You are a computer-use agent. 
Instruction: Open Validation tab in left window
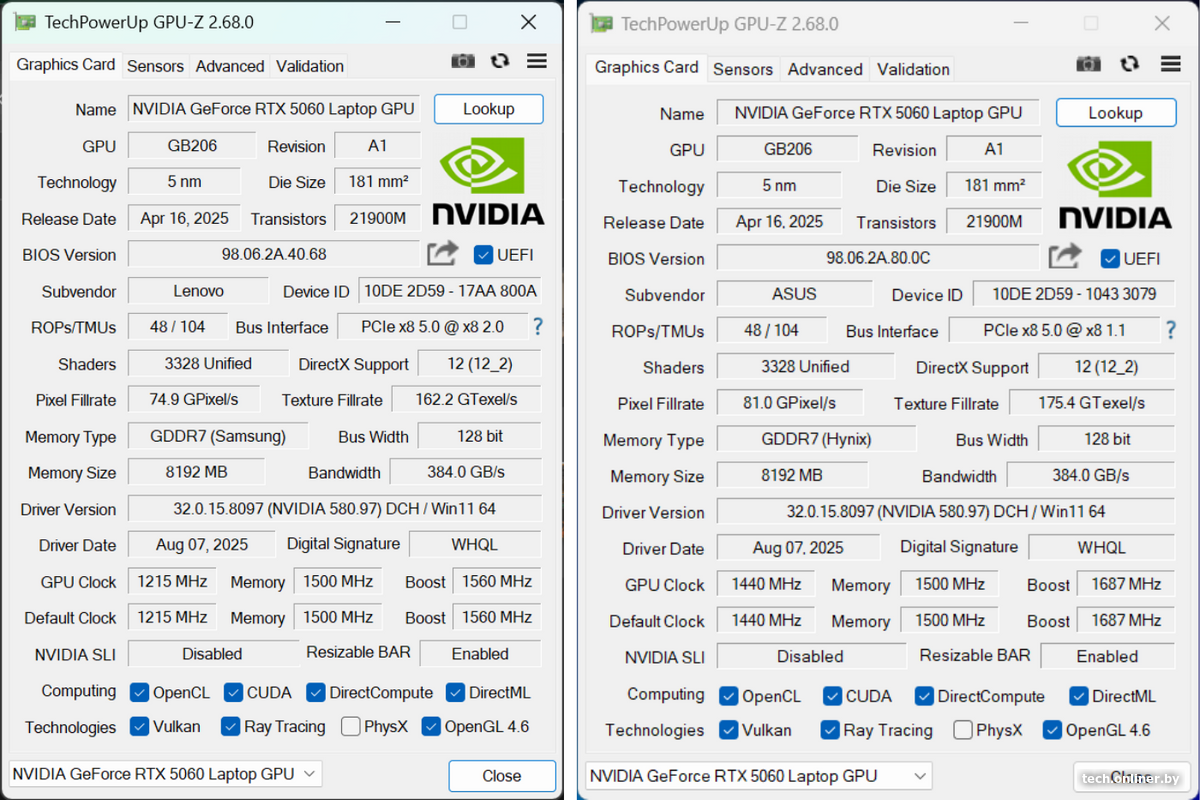(310, 66)
